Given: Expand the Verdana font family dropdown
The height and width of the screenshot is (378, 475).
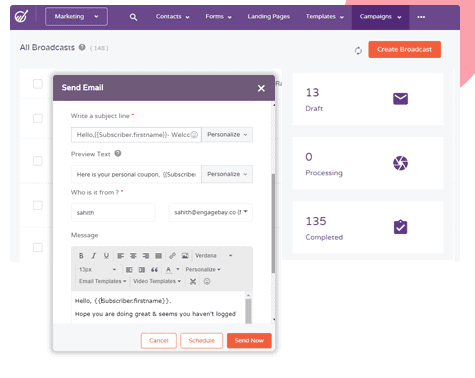Looking at the screenshot, I should click(214, 256).
